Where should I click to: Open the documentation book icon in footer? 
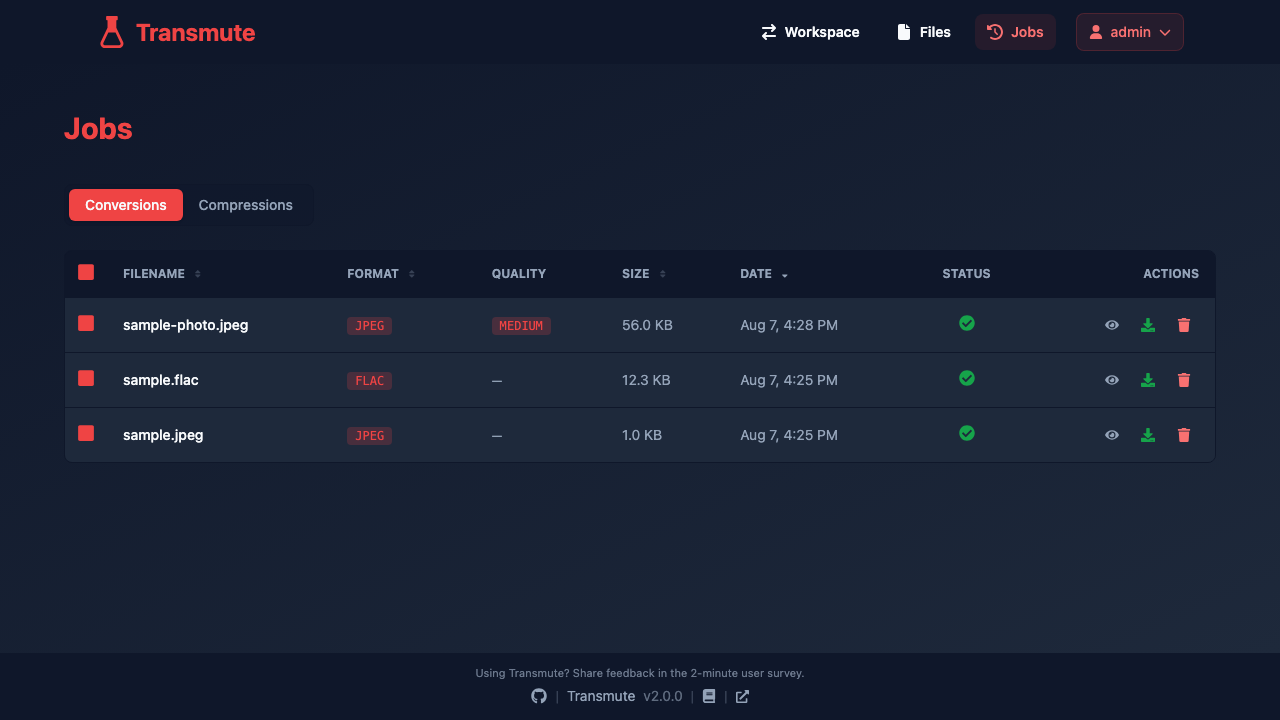pos(709,696)
